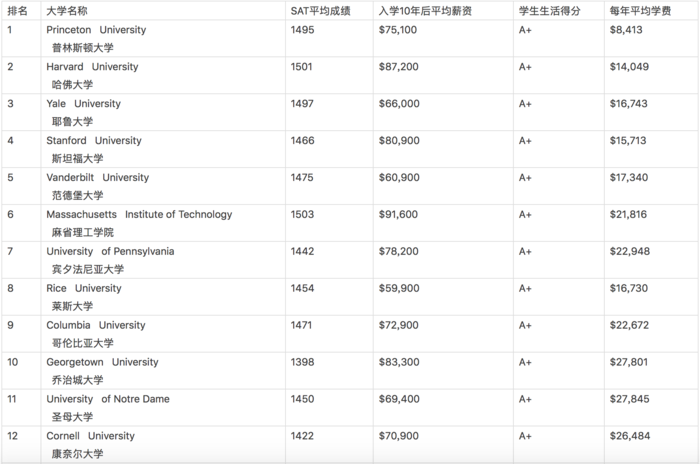The height and width of the screenshot is (464, 700).
Task: Select the Yale University name
Action: click(83, 104)
